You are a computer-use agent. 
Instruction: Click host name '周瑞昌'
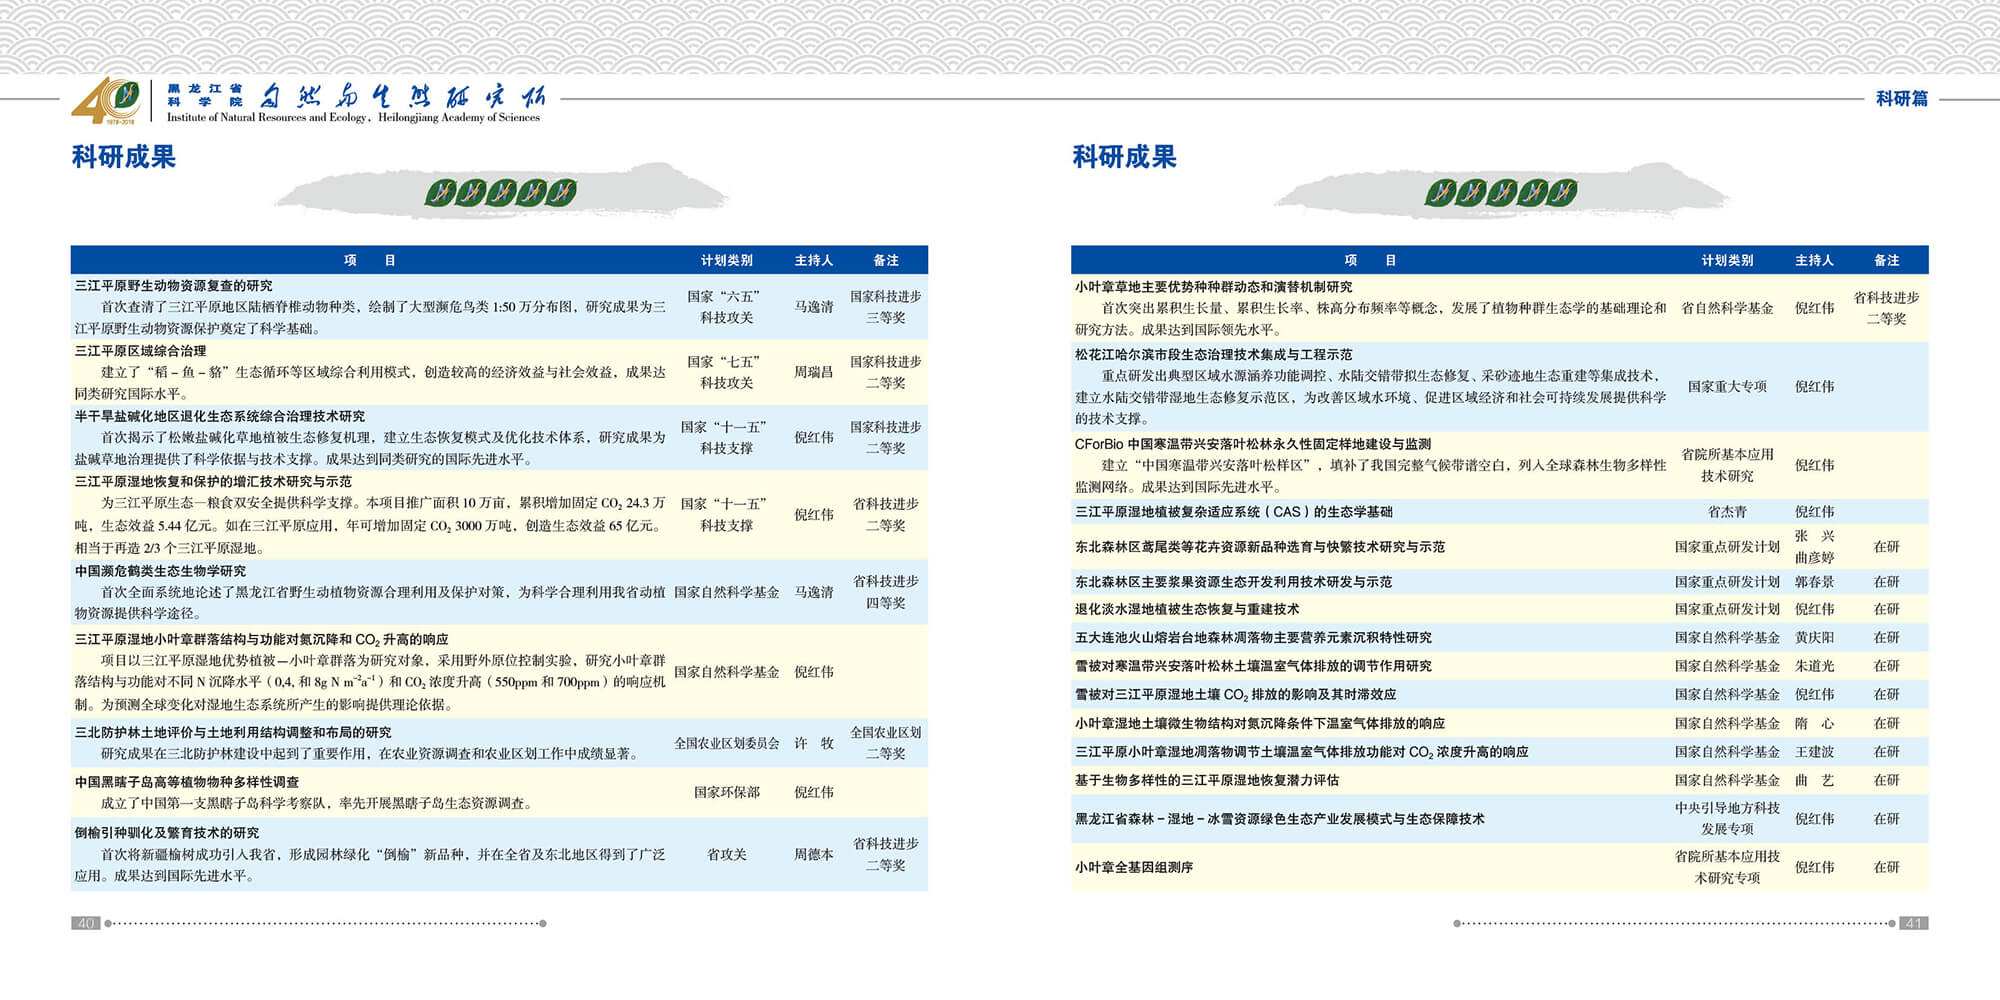pos(813,372)
